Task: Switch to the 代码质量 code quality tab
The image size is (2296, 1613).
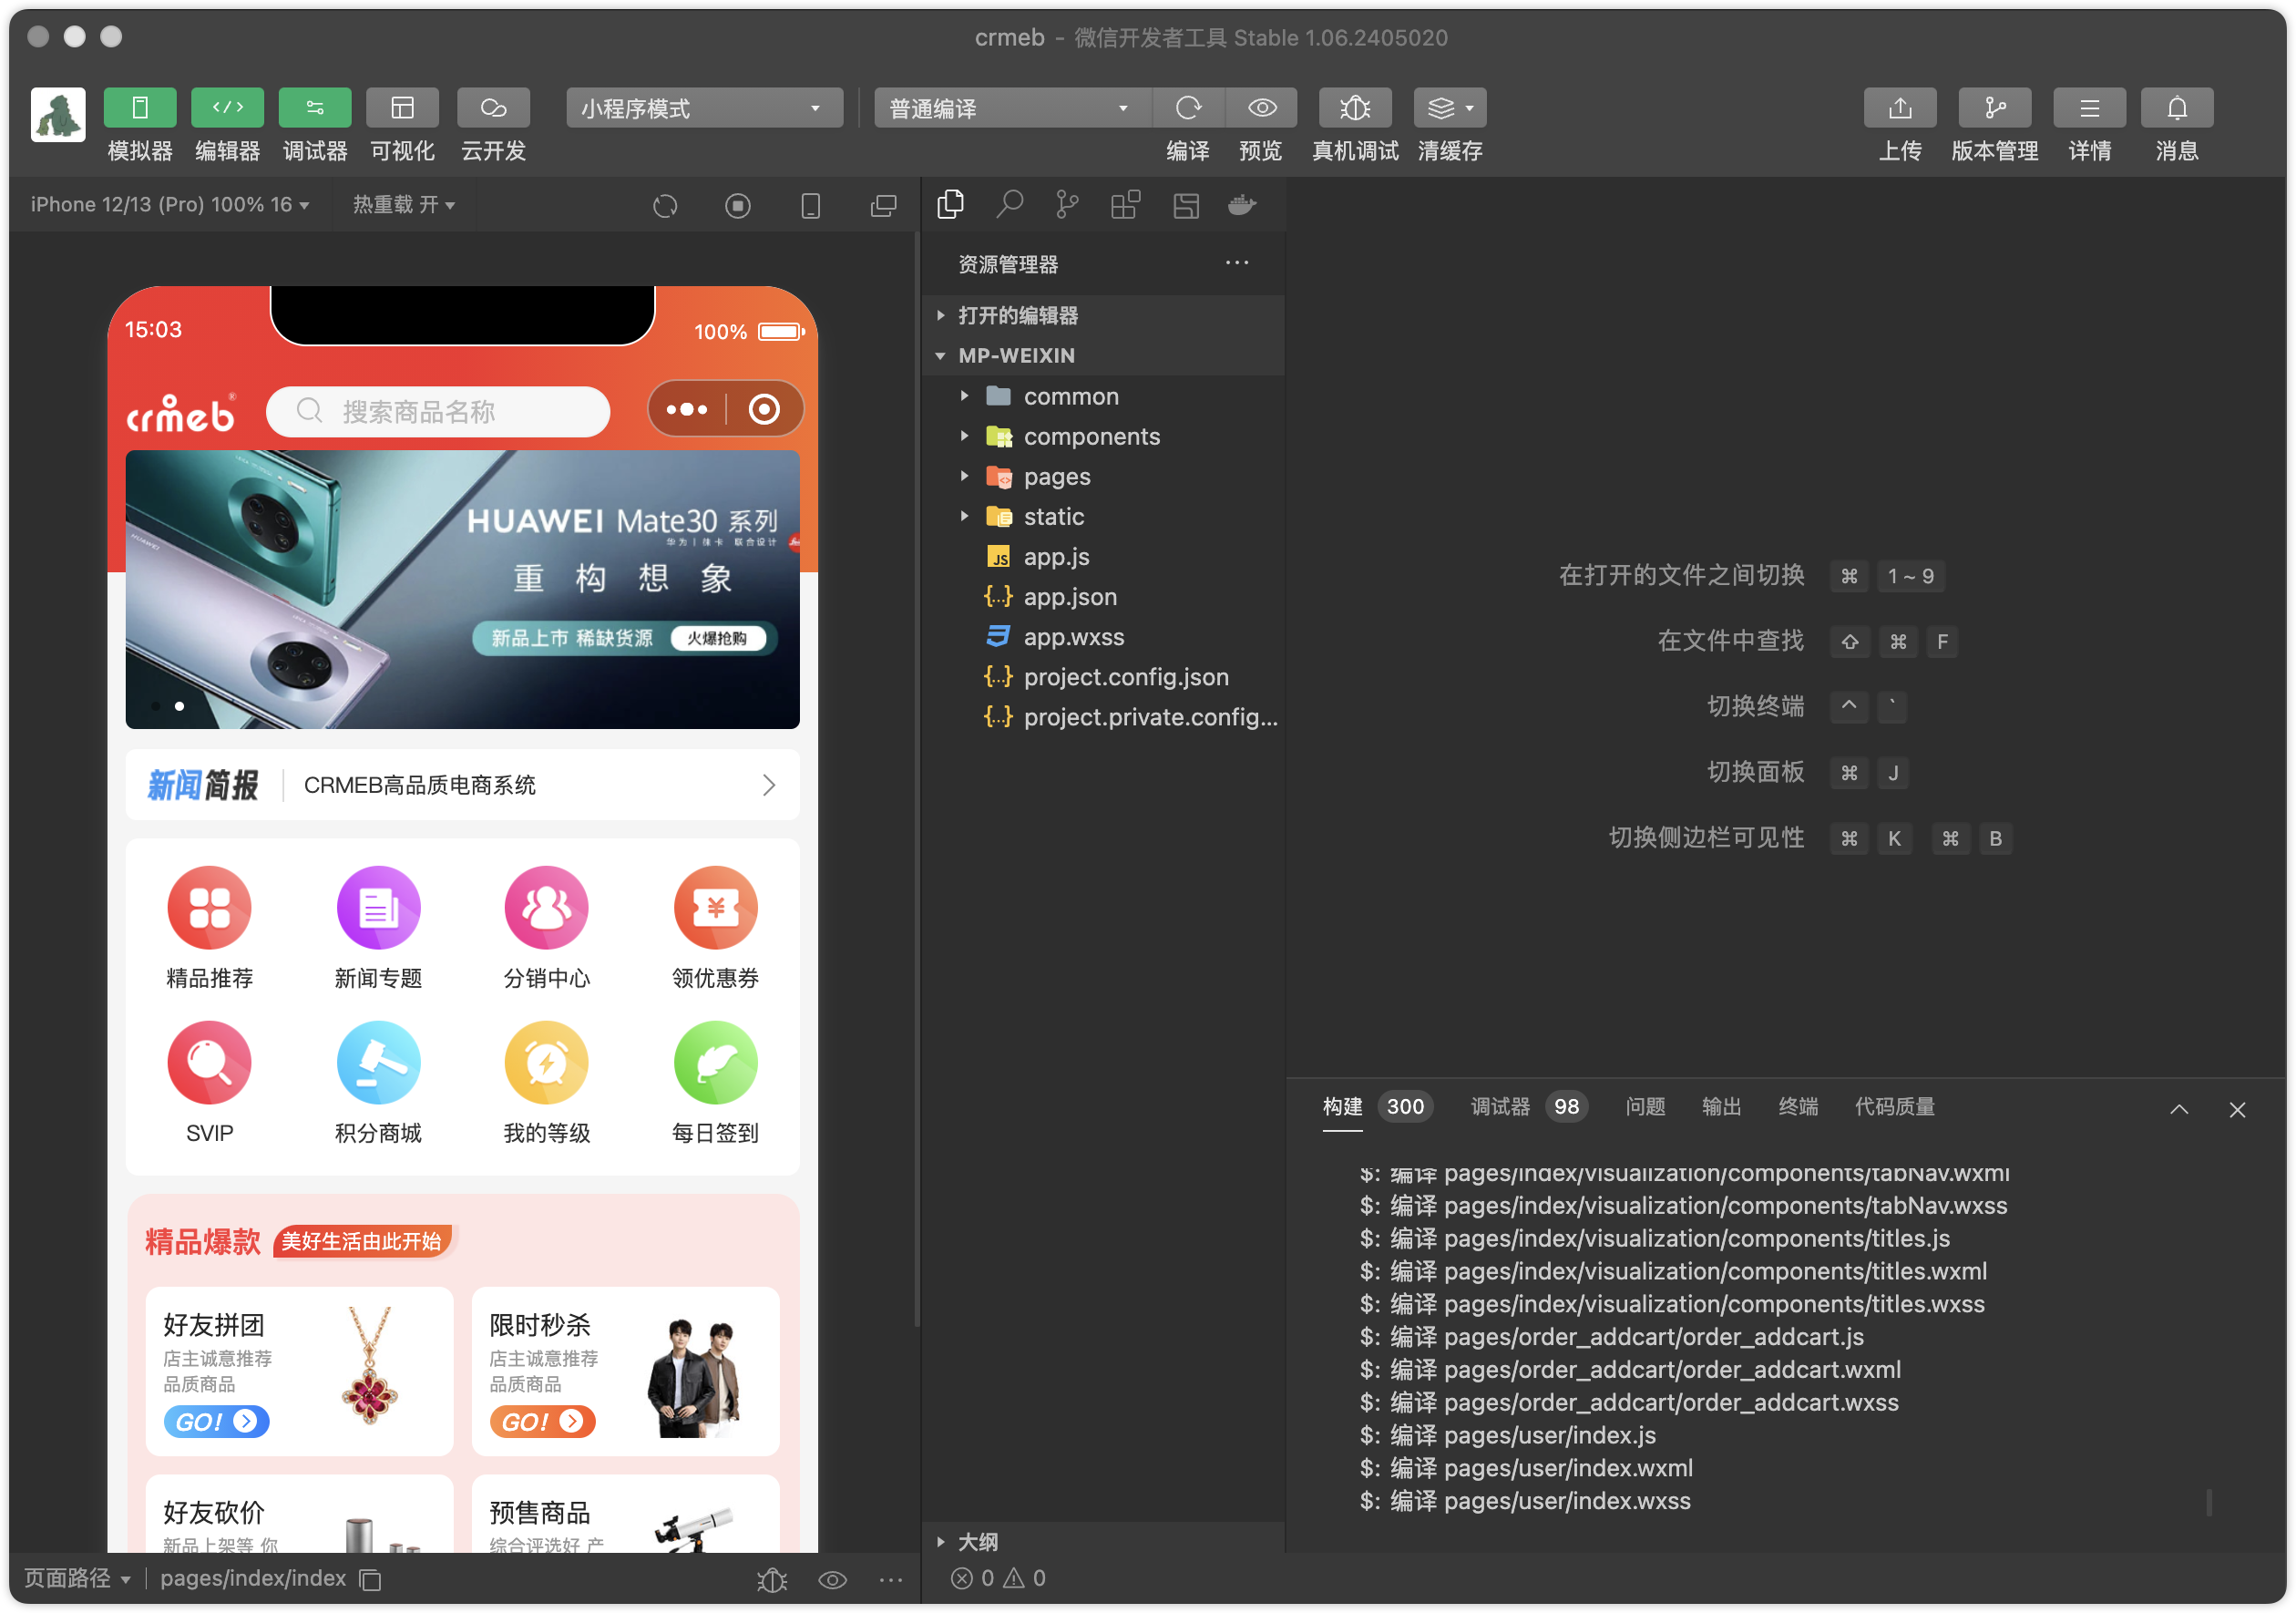Action: click(1895, 1107)
